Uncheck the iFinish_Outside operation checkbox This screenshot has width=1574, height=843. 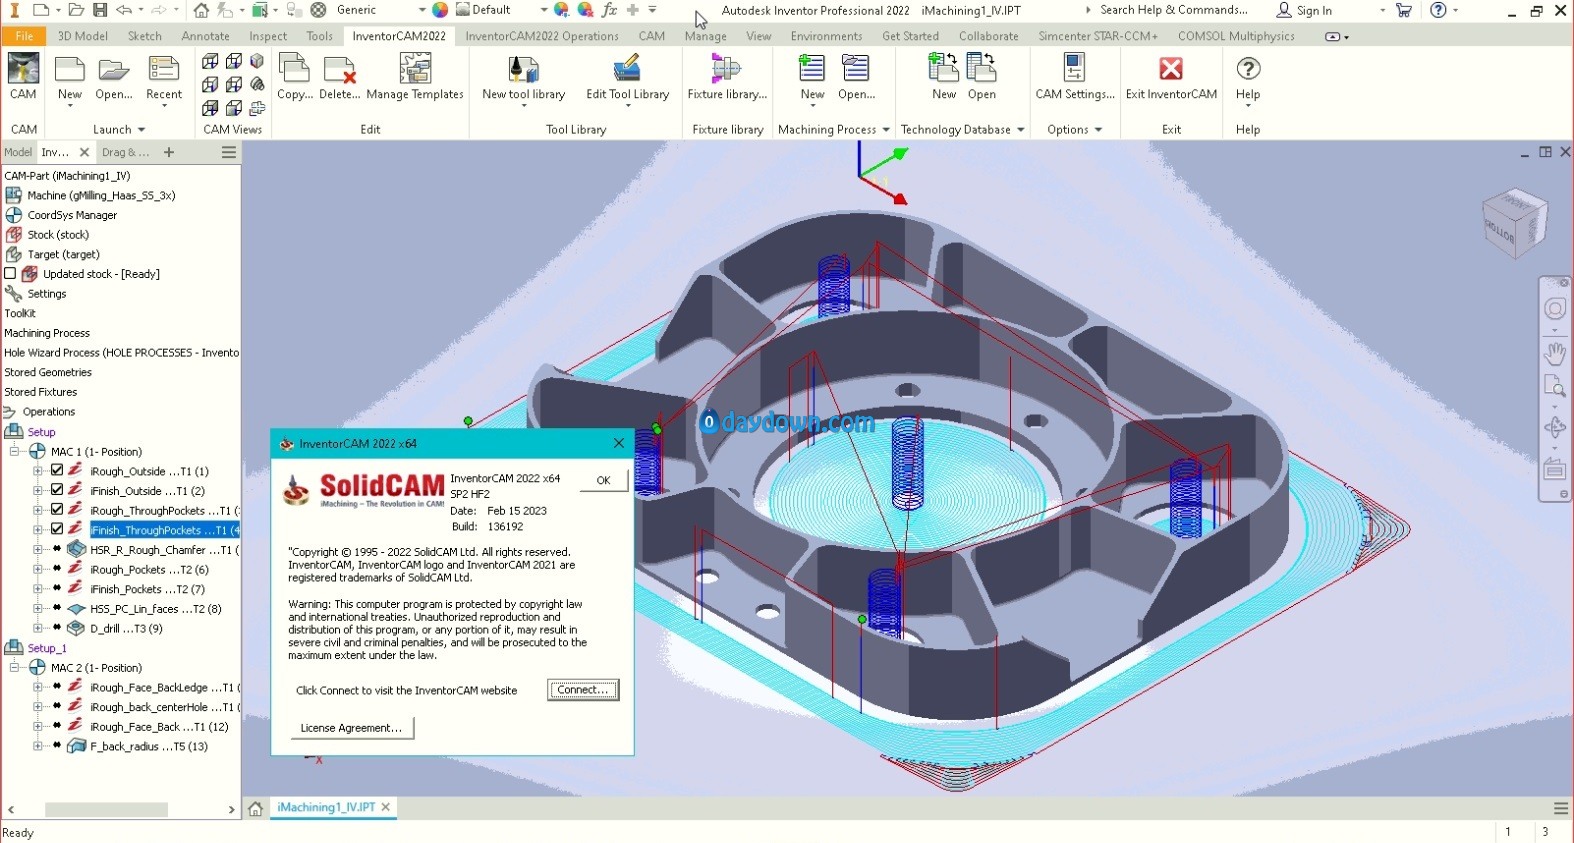[57, 490]
